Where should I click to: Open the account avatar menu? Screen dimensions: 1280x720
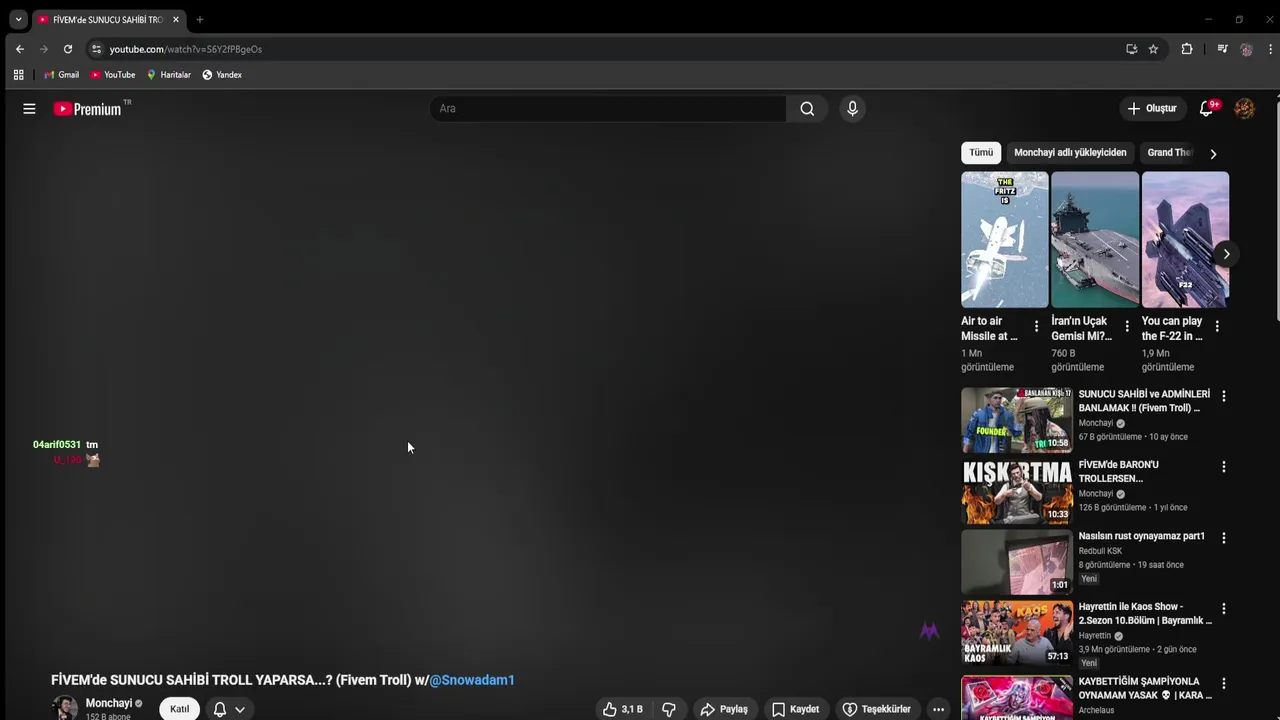[1245, 109]
